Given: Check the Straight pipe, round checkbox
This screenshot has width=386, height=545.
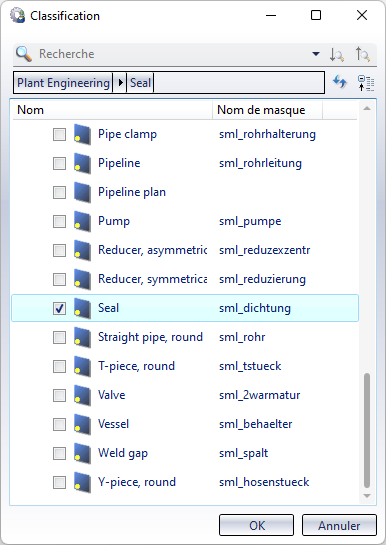Looking at the screenshot, I should (59, 337).
